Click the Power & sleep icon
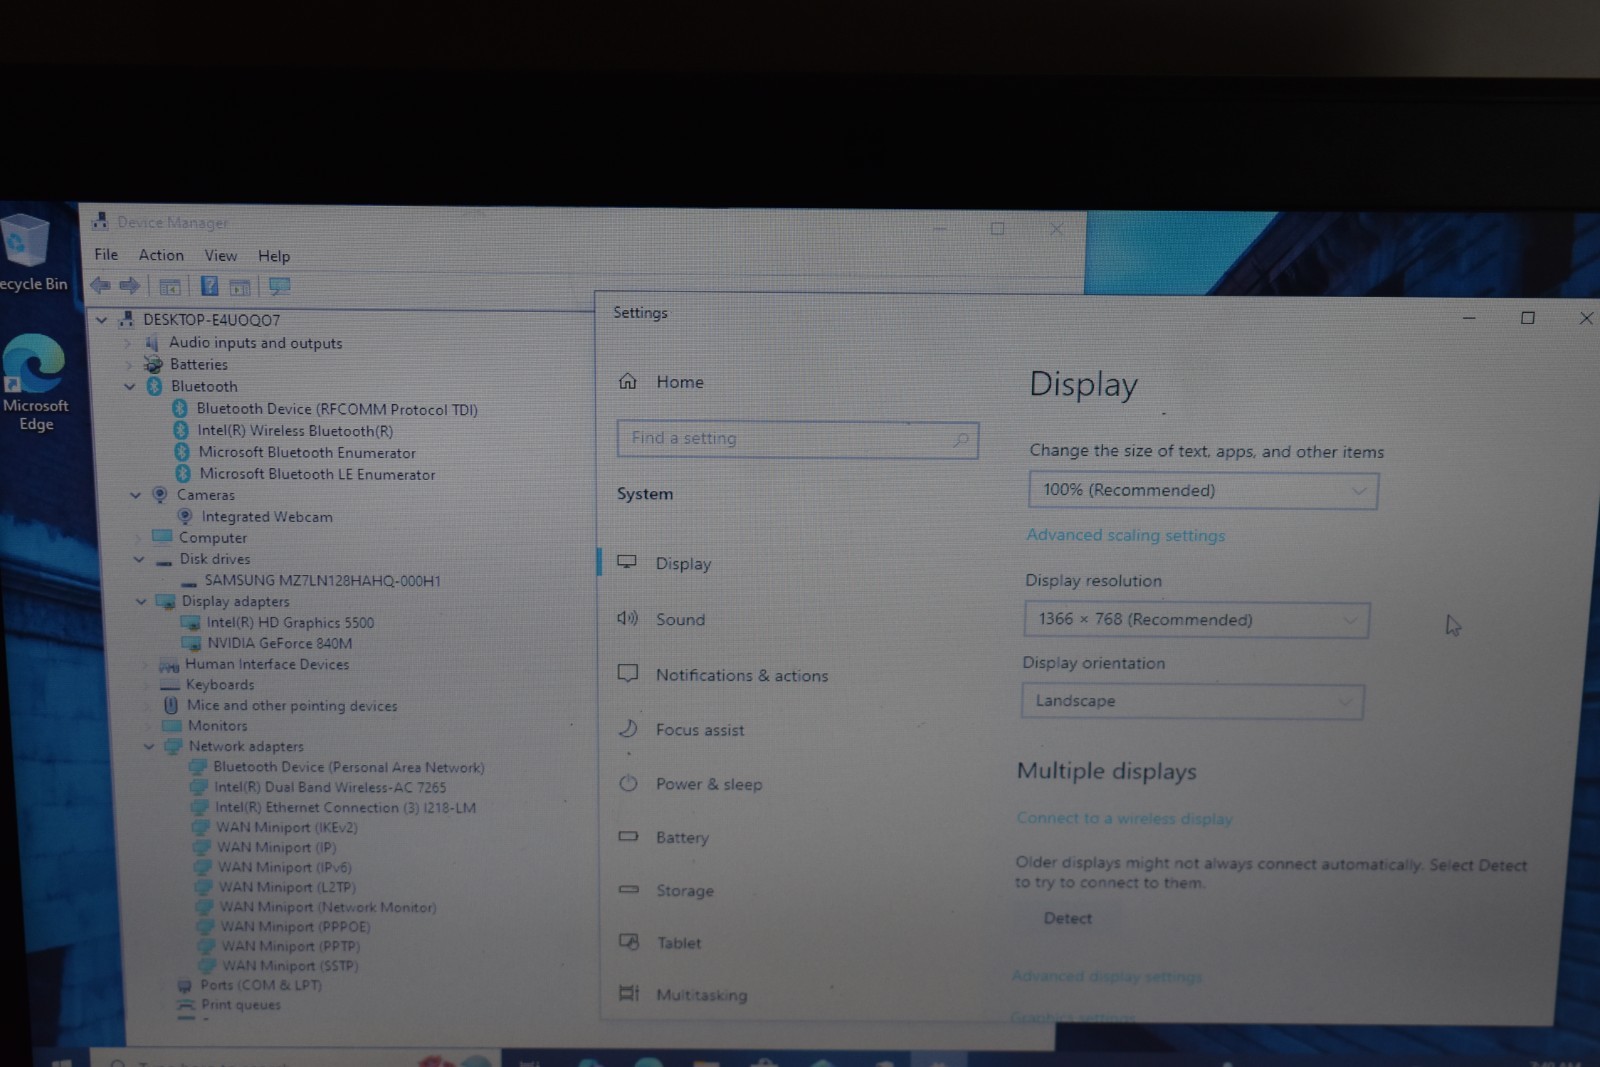Screen dimensions: 1600x1067 click(x=628, y=783)
